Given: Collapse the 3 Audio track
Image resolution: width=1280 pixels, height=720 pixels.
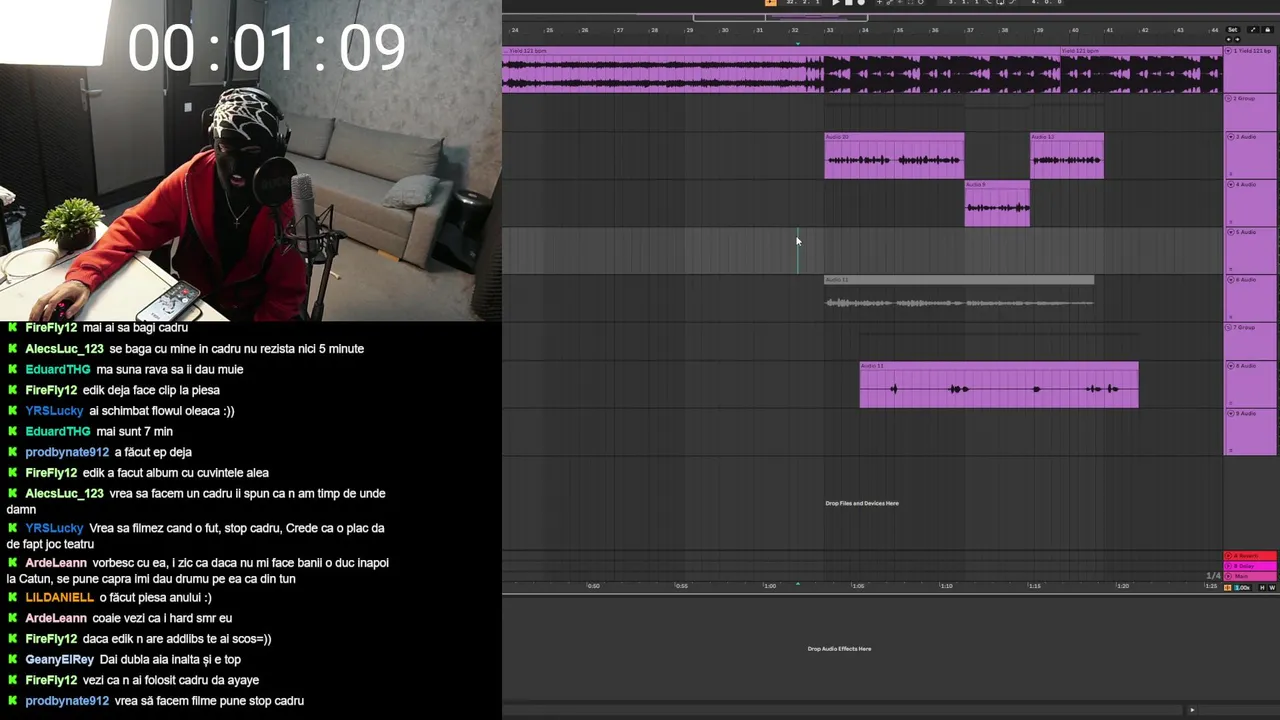Looking at the screenshot, I should [1230, 137].
